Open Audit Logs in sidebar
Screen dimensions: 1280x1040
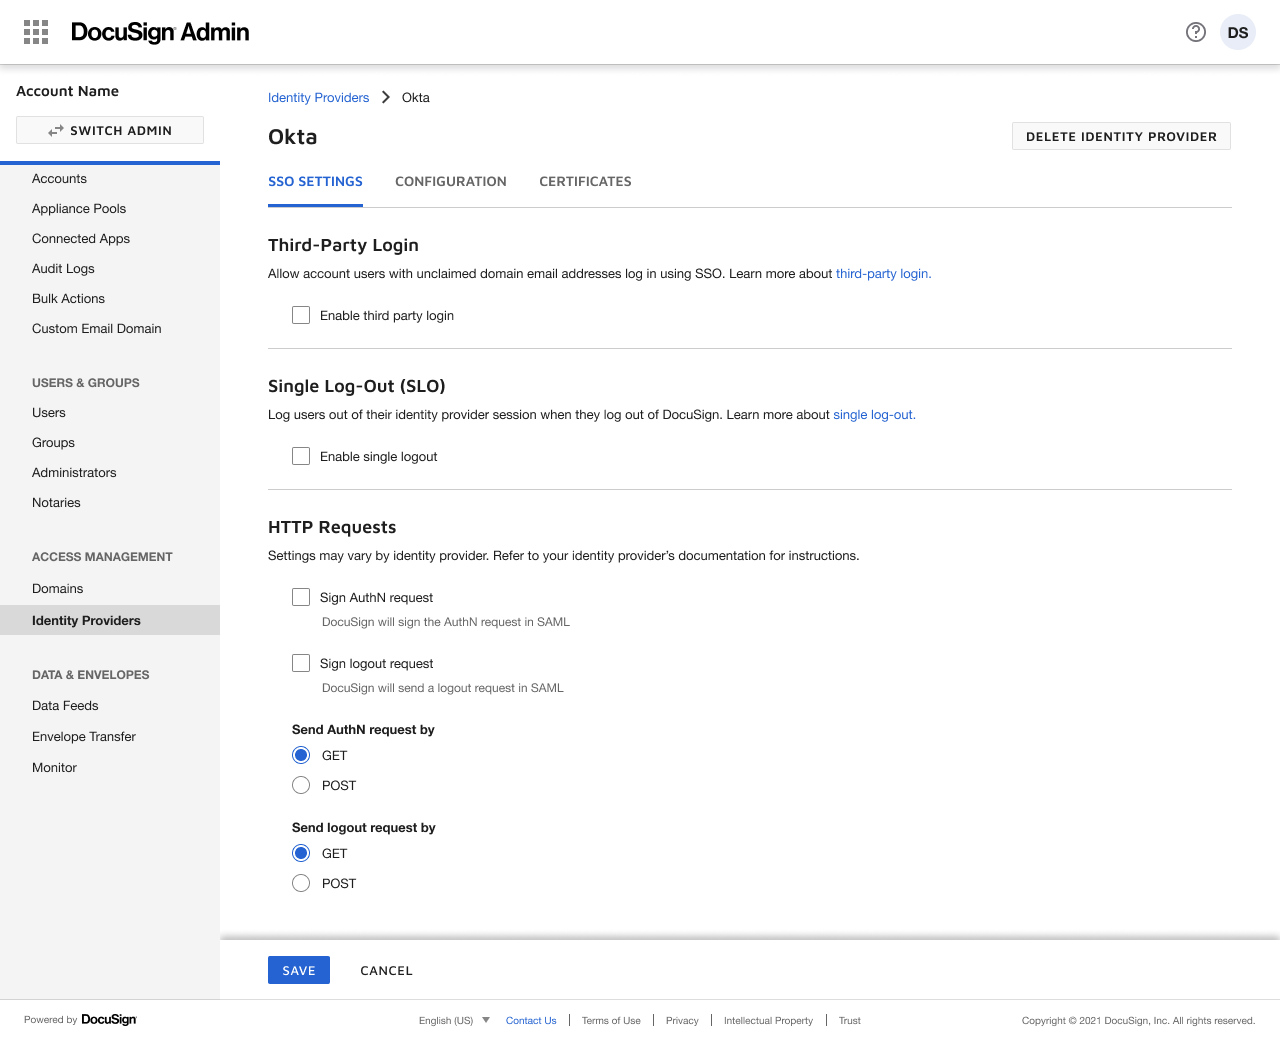click(x=63, y=268)
